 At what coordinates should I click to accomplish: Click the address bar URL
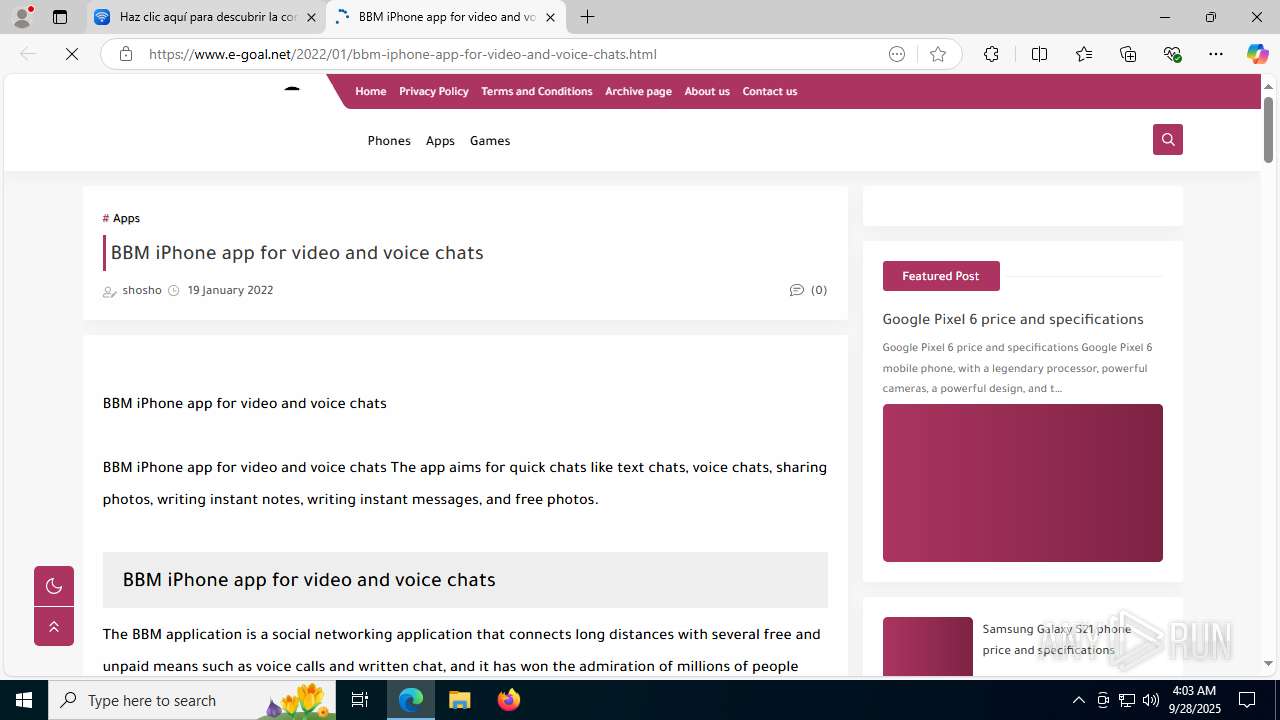coord(402,54)
